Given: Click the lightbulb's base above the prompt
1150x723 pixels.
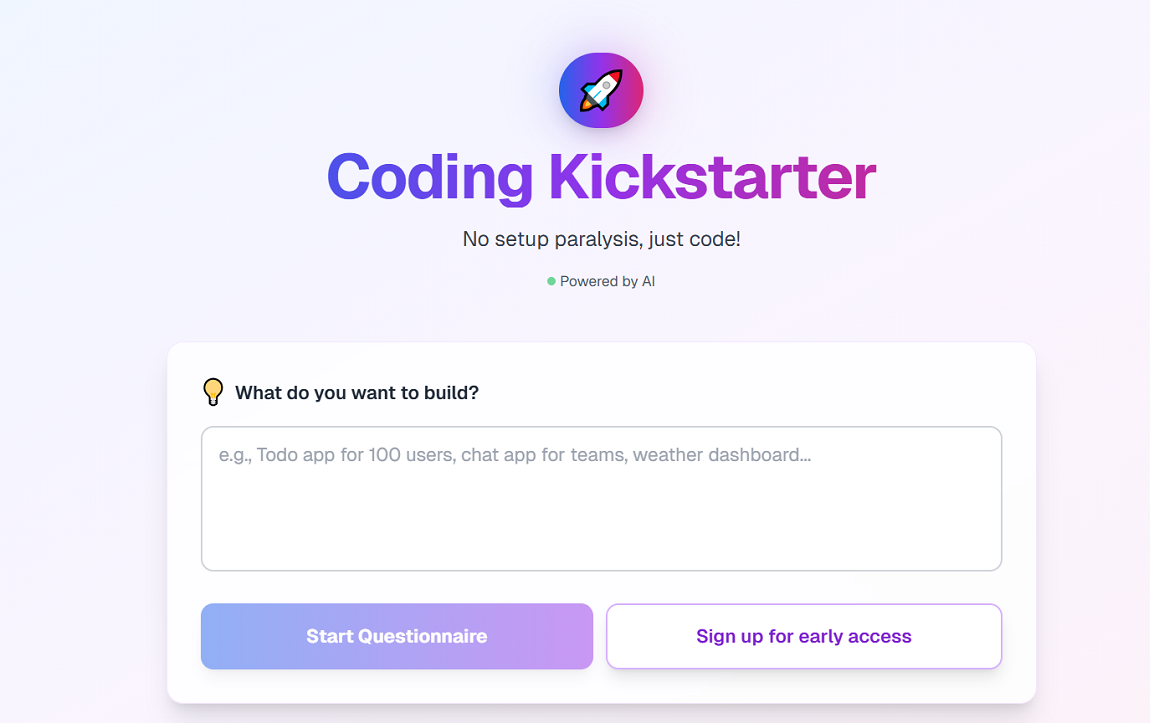Looking at the screenshot, I should 213,401.
